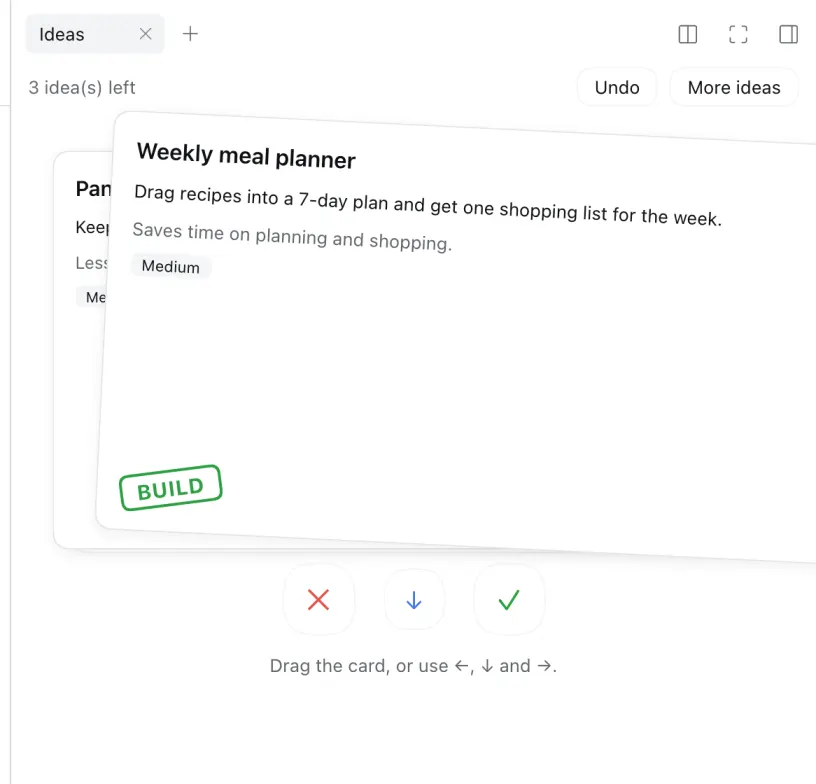Toggle the right sidebar panel icon

[788, 34]
